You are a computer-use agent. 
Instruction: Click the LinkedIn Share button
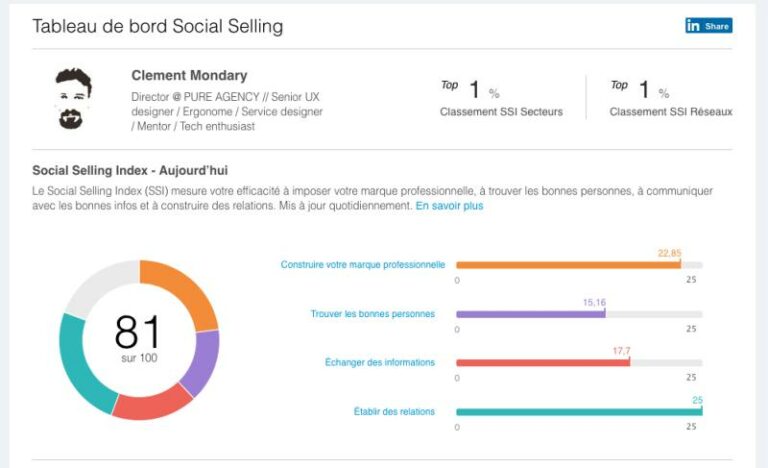708,26
